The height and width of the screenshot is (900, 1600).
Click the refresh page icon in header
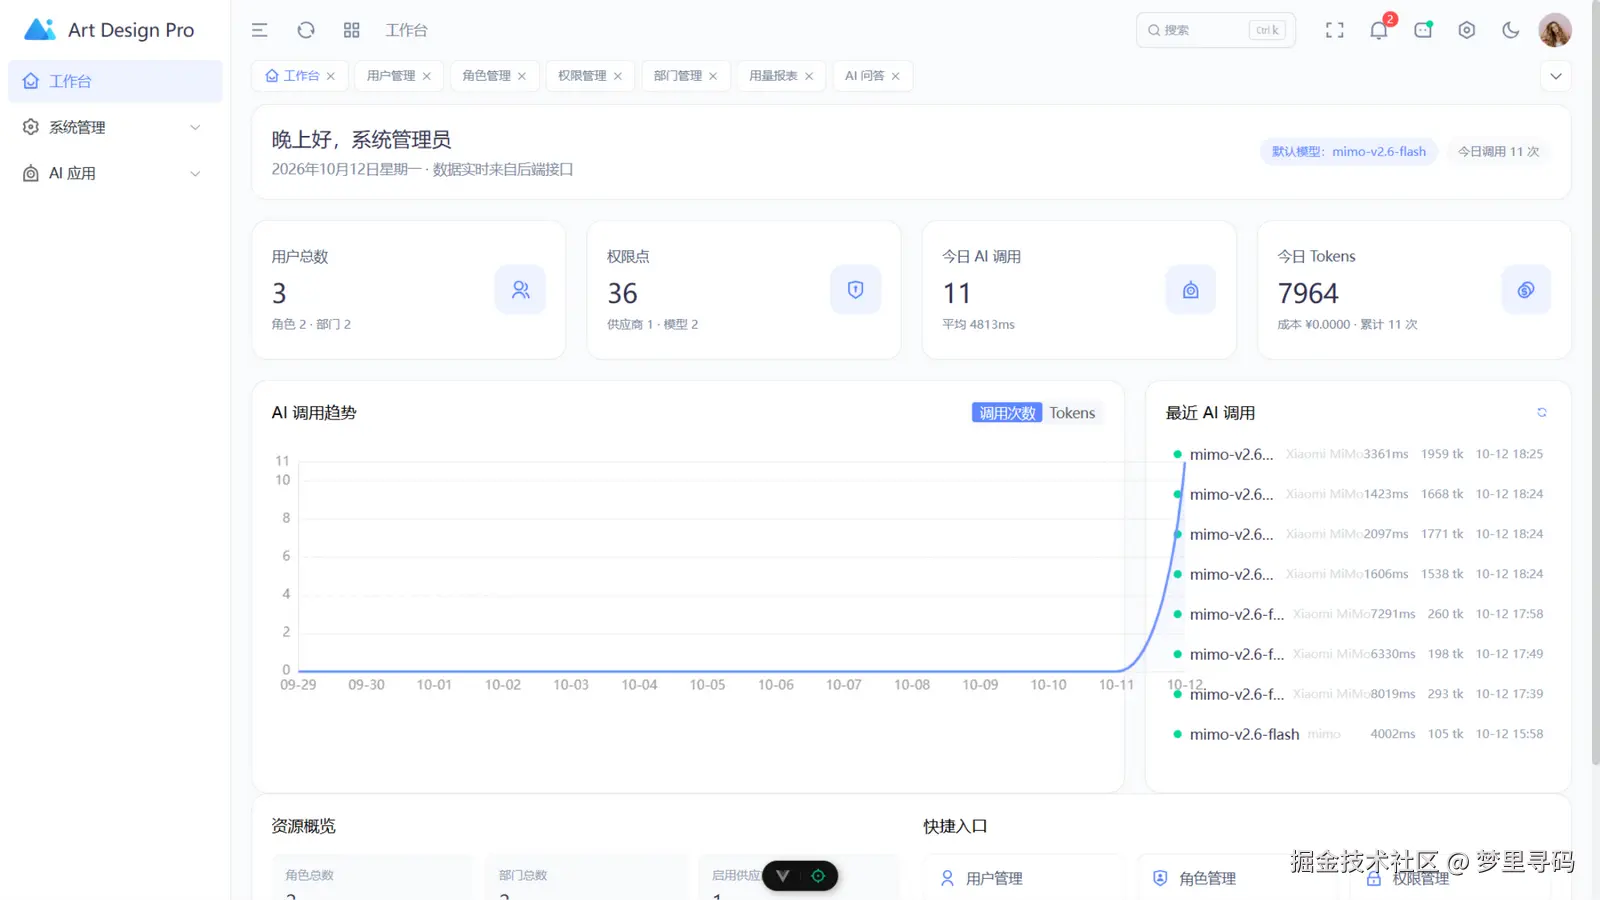(306, 30)
